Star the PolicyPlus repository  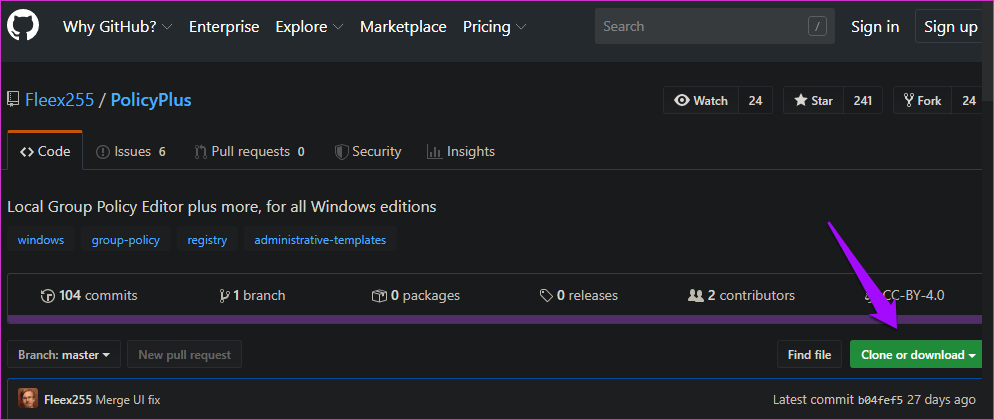[x=813, y=101]
